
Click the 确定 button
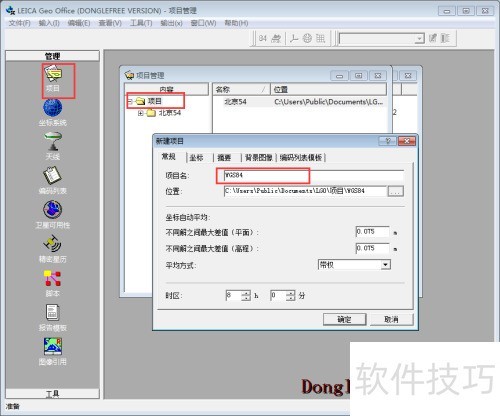point(344,319)
